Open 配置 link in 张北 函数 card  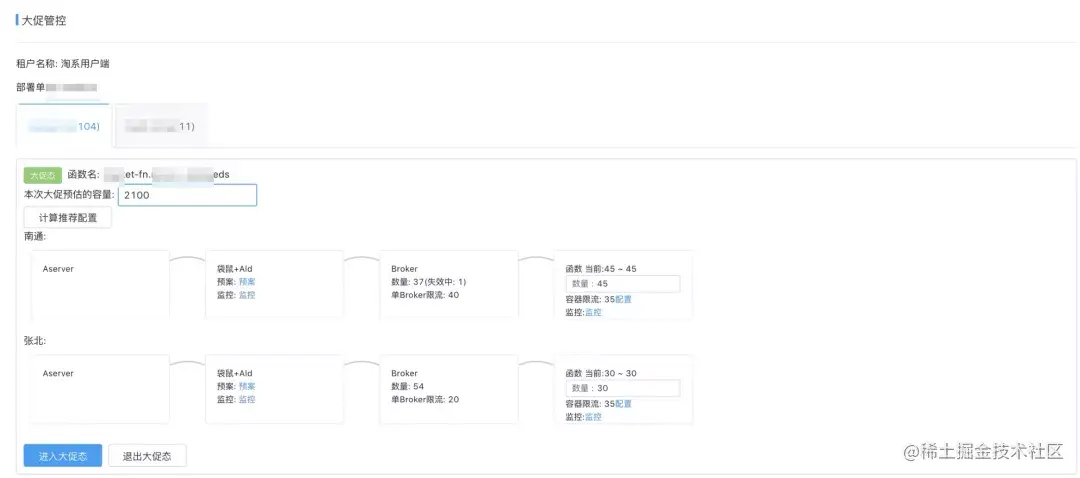(x=623, y=404)
